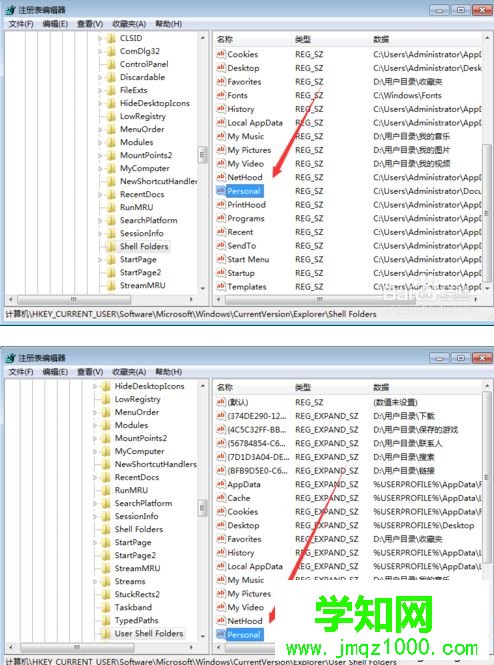Expand the SearchPlatform key in the top window
This screenshot has width=494, height=665.
point(100,221)
